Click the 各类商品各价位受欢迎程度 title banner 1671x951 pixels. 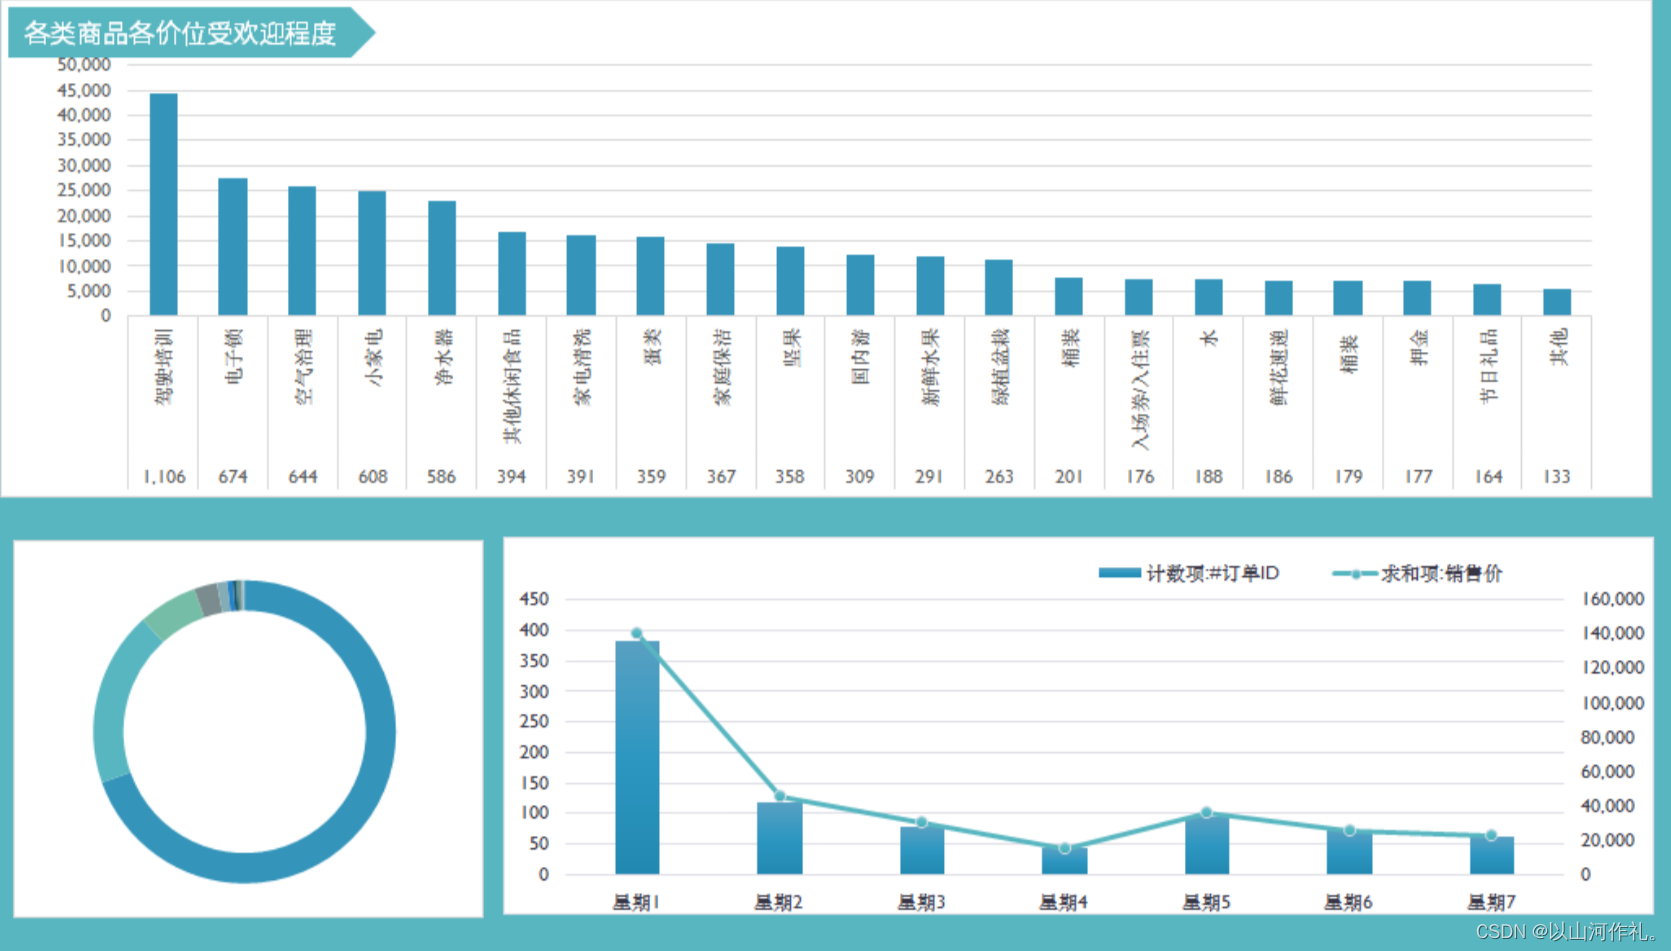190,33
